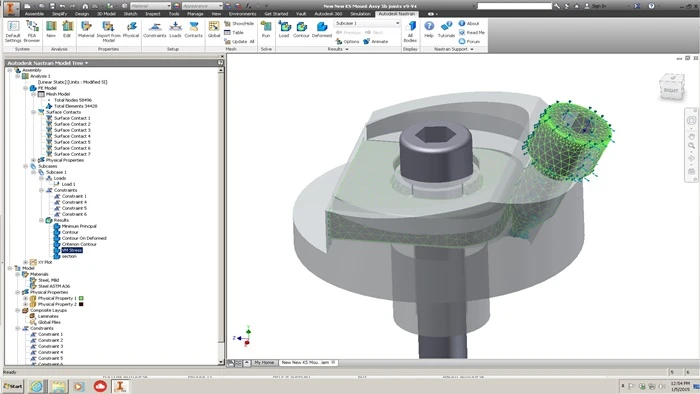Open Global mesh settings
This screenshot has height=394, width=700.
coord(214,29)
